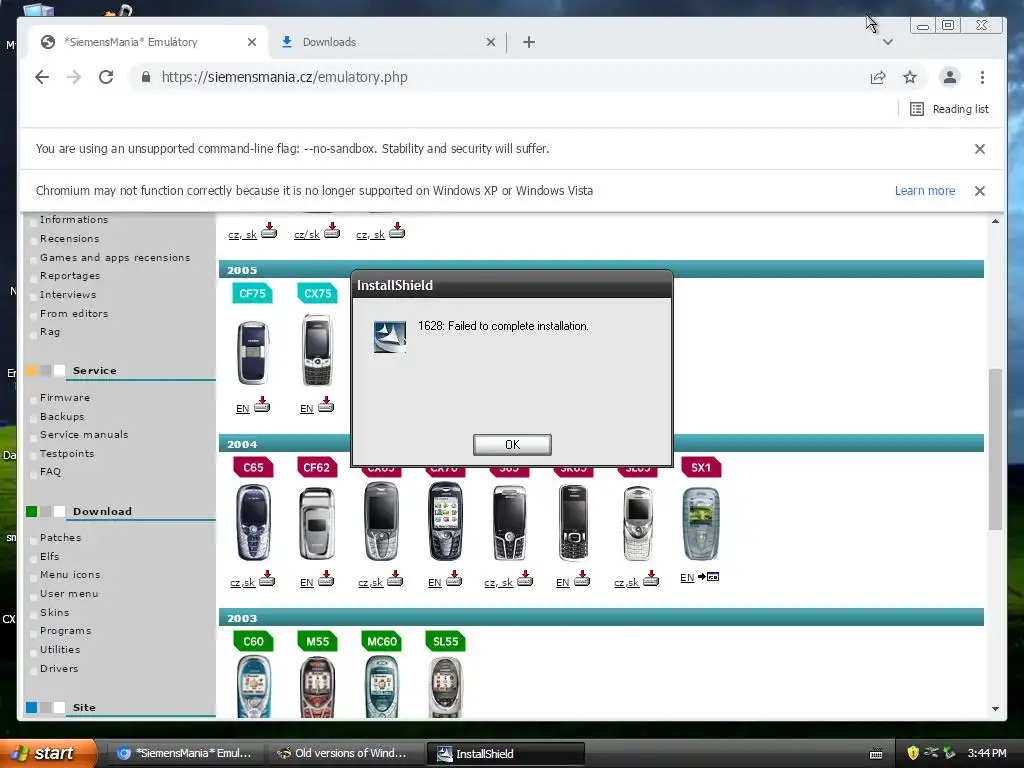Download the CF75 emulator via its download icon
Viewport: 1024px width, 768px height.
click(x=262, y=405)
